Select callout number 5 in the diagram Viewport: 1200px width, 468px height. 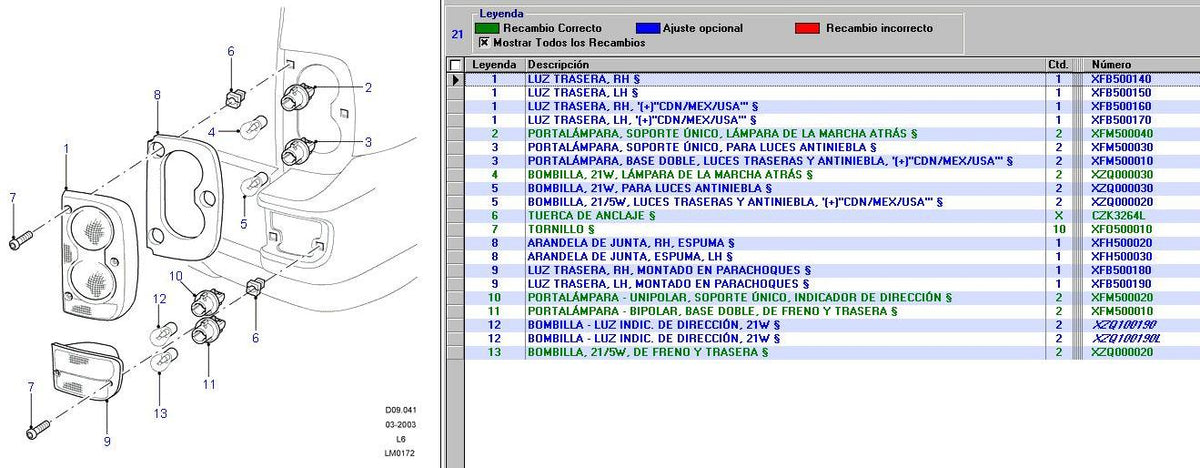point(243,224)
